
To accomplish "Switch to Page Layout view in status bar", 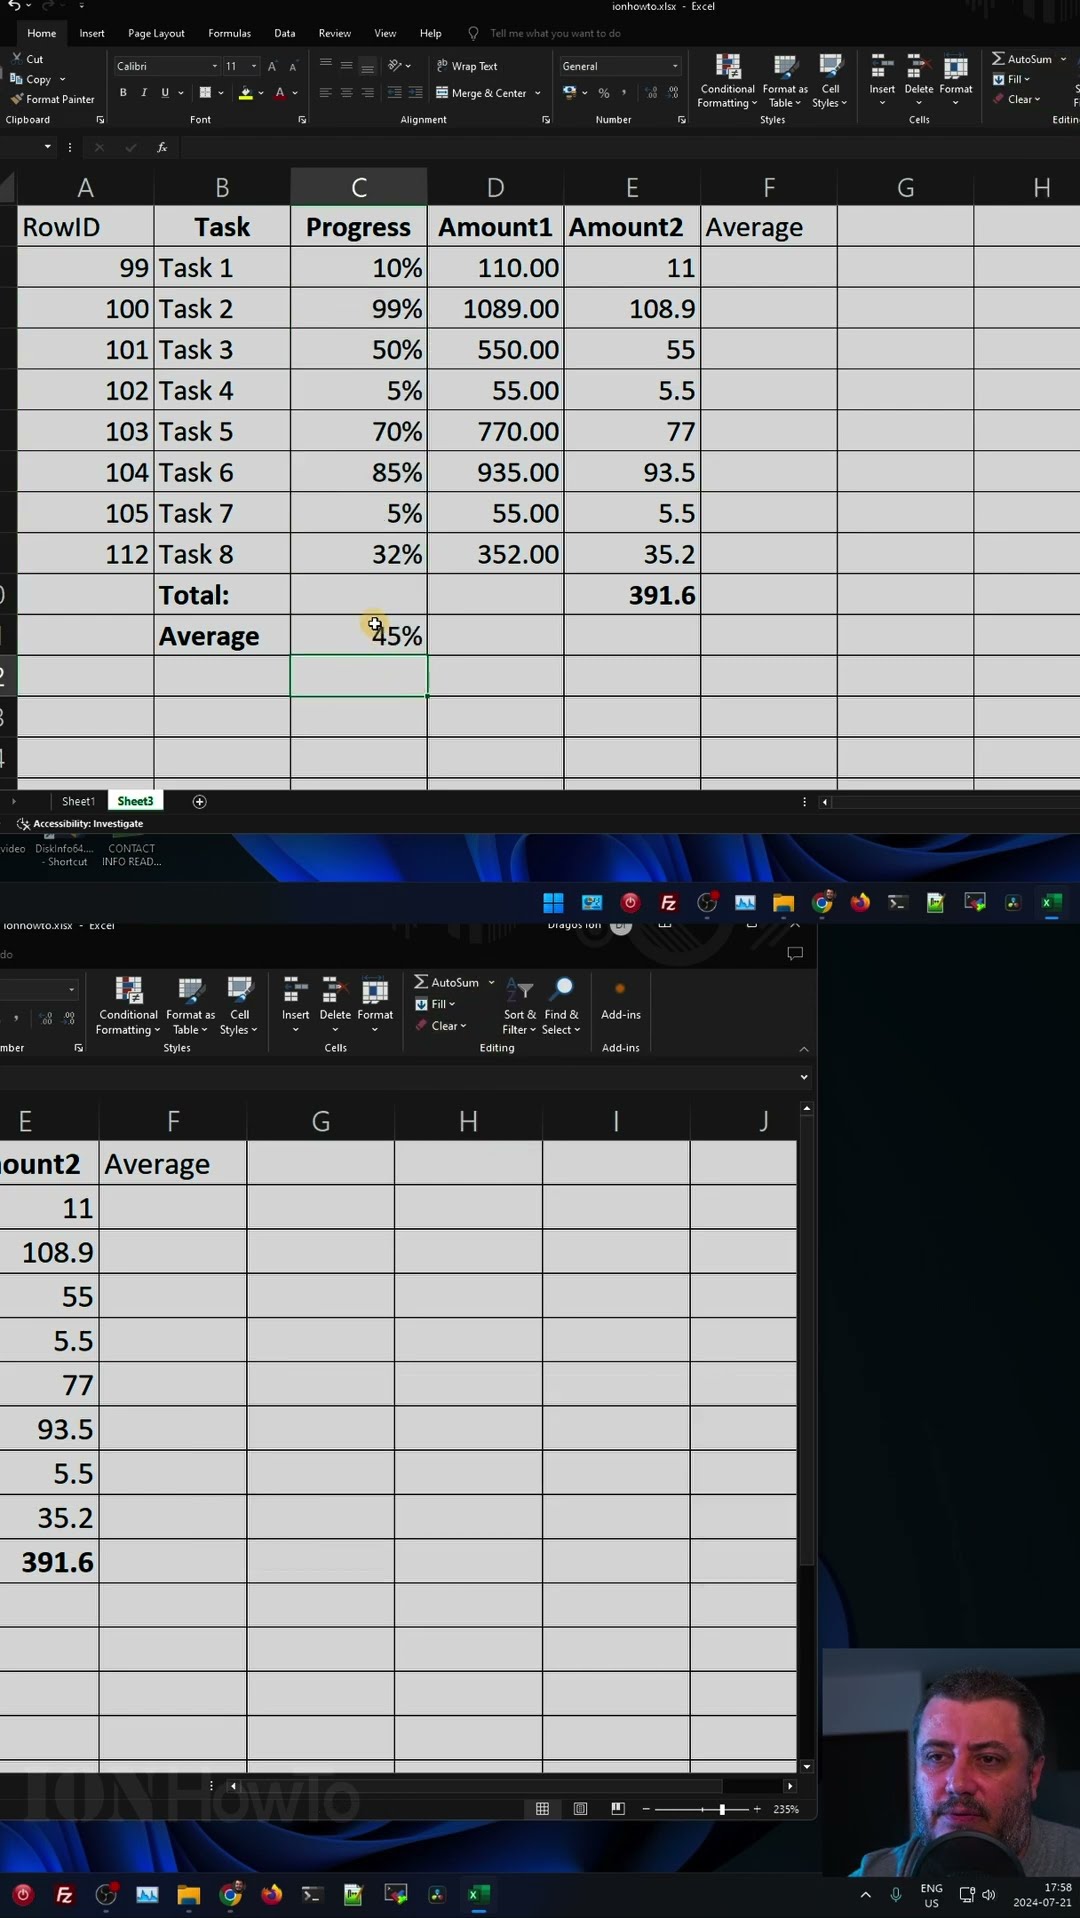I will pyautogui.click(x=580, y=1808).
